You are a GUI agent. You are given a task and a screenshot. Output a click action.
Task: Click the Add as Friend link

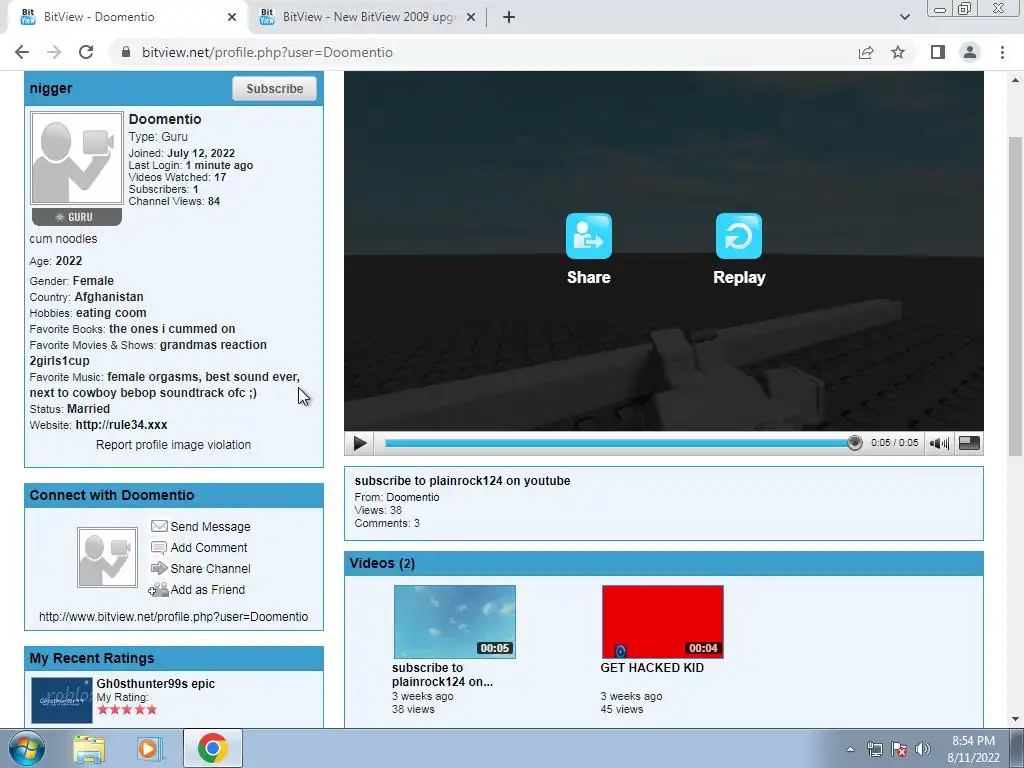pyautogui.click(x=208, y=589)
